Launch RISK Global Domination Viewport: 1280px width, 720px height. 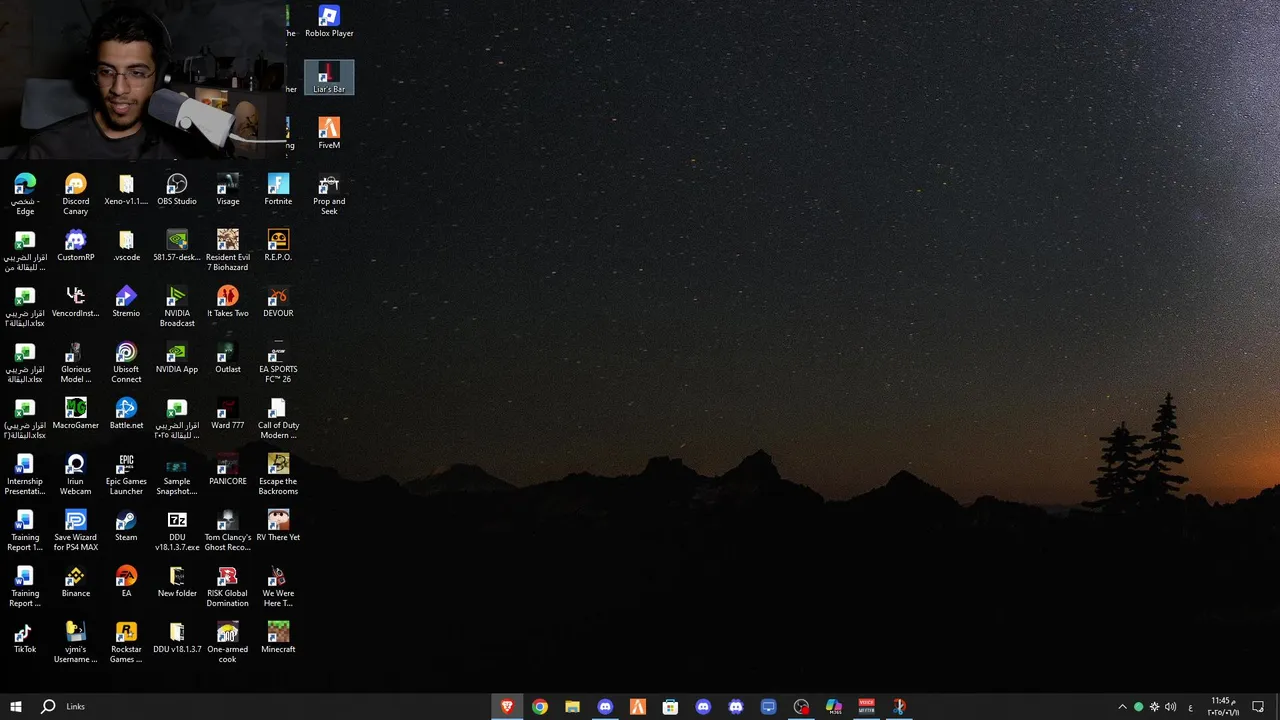pyautogui.click(x=228, y=586)
